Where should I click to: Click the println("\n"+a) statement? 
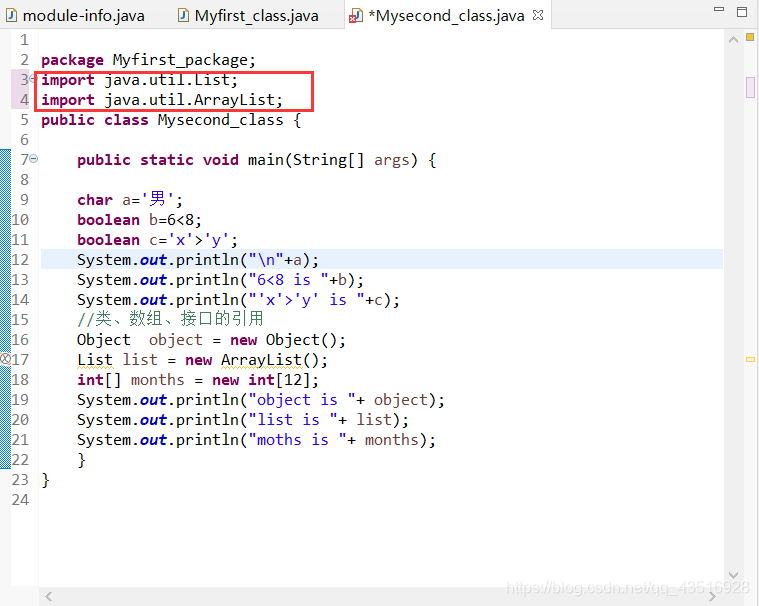[x=198, y=260]
